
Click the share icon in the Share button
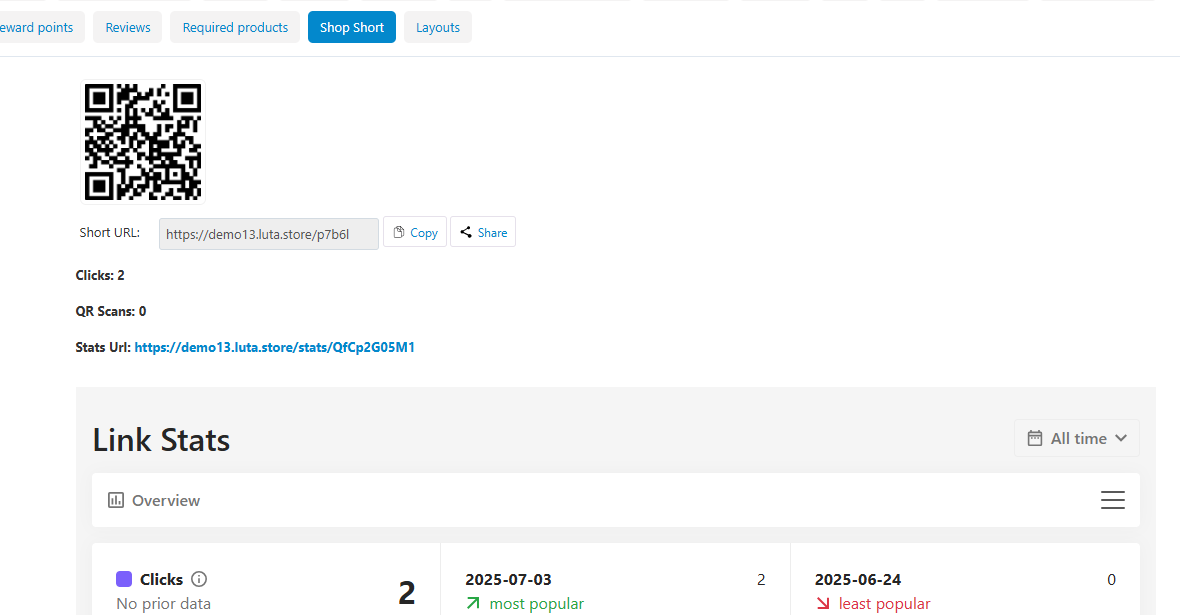466,232
